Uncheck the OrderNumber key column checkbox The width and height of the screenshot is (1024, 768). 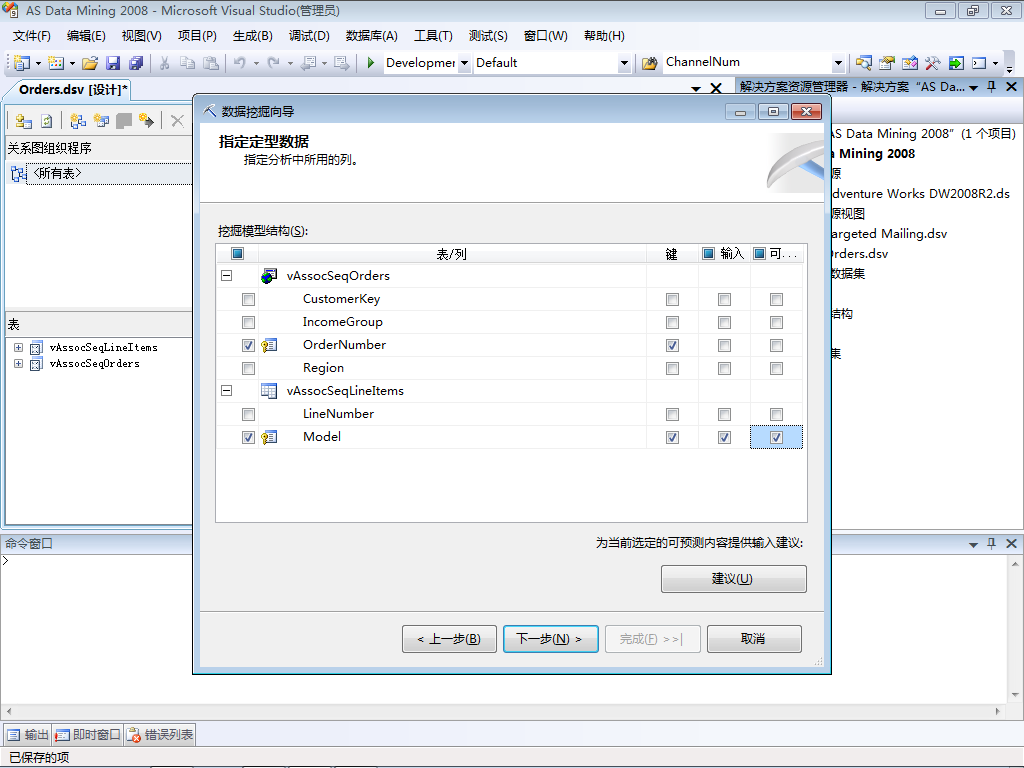tap(672, 345)
